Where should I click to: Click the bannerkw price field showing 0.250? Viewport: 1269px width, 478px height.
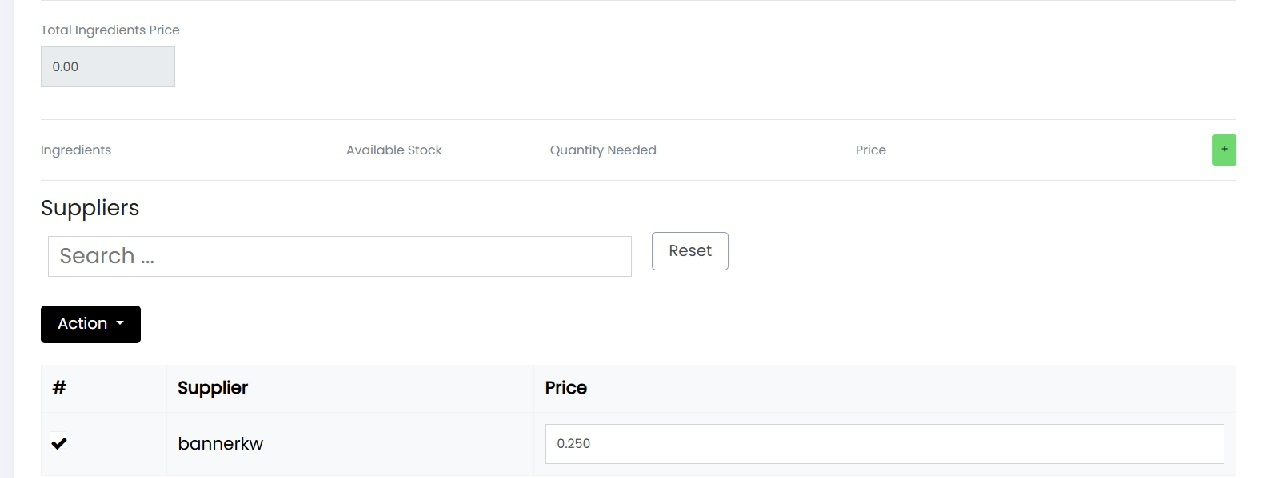click(x=883, y=444)
